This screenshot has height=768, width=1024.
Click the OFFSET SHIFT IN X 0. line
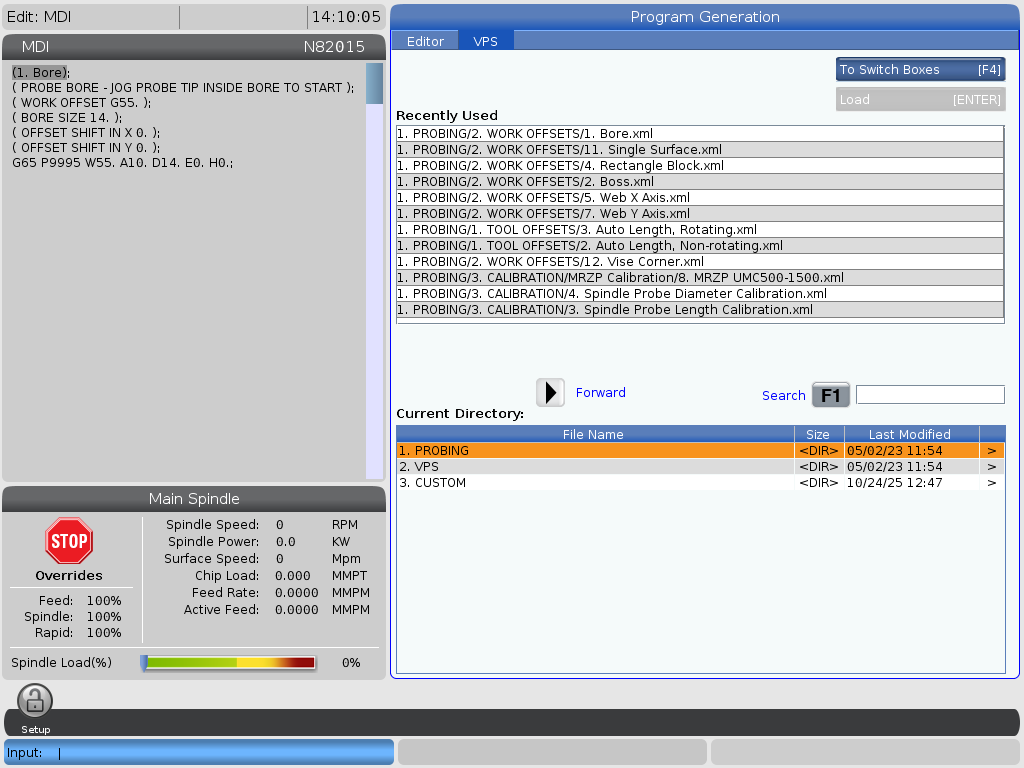[x=86, y=133]
